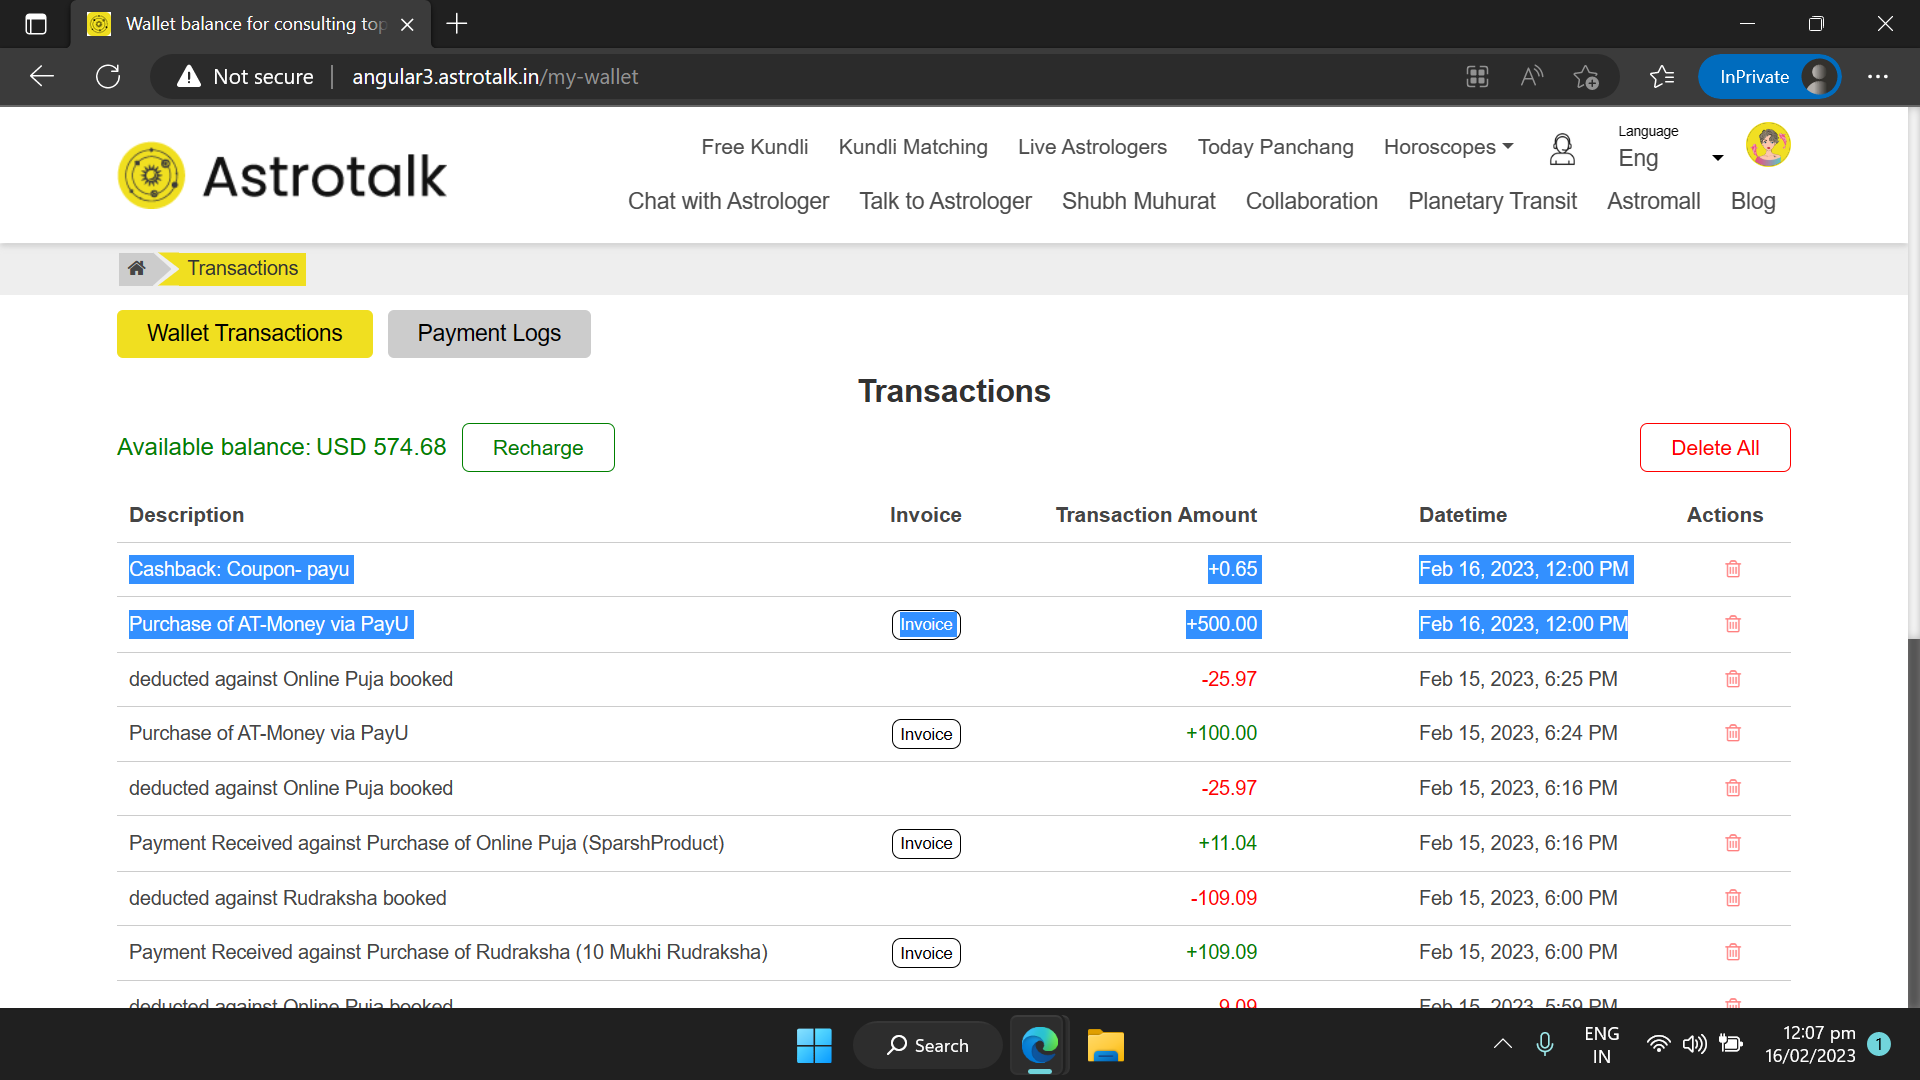Open the user account profile icon

[x=1562, y=149]
